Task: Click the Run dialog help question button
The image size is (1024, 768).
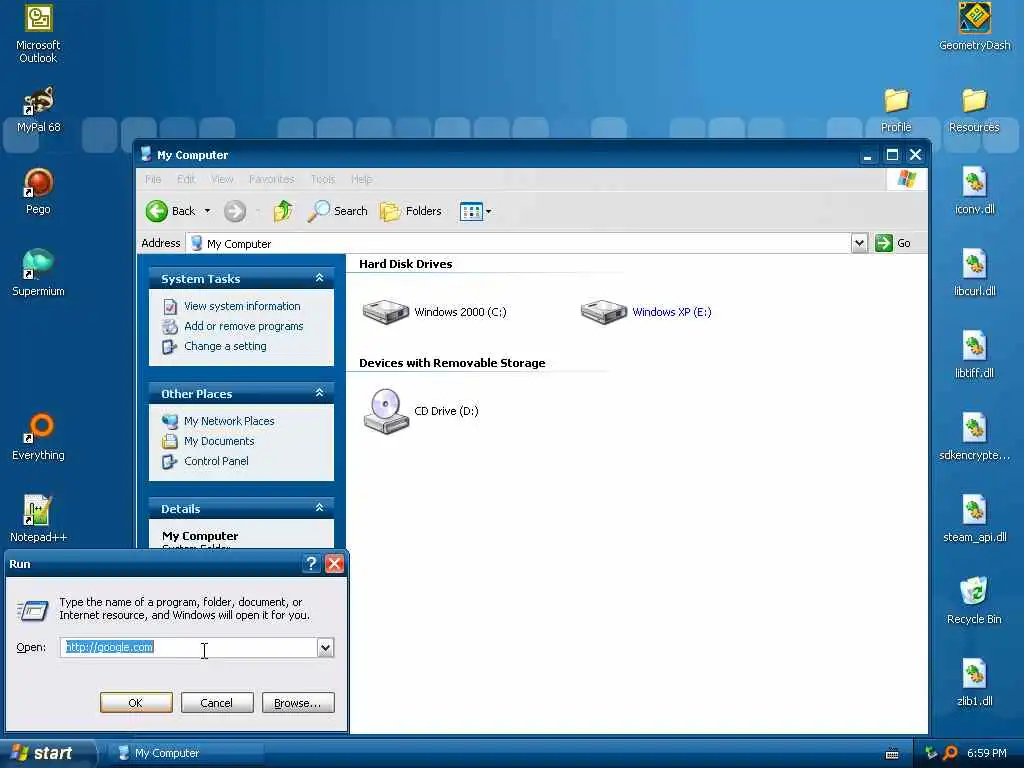Action: tap(312, 564)
